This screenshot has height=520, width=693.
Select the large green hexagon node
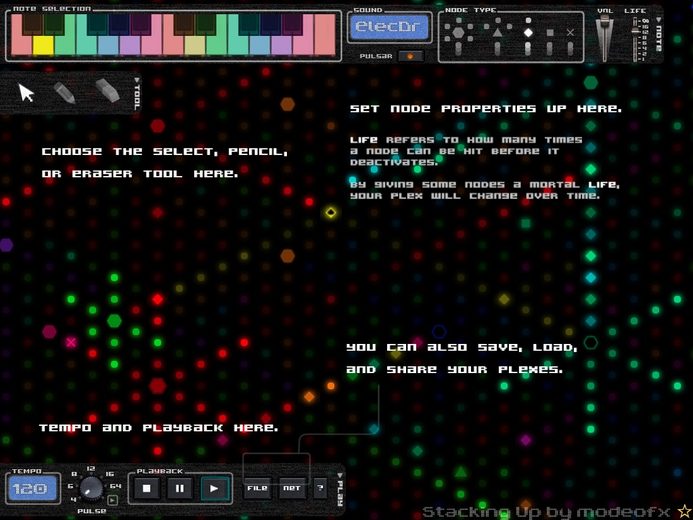point(114,320)
